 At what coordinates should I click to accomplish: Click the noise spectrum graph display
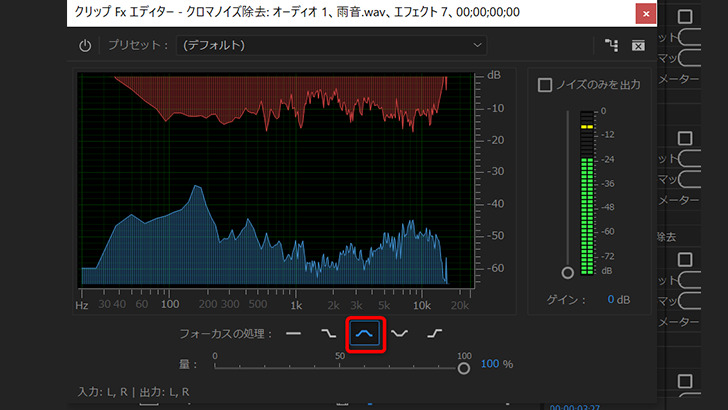coord(277,180)
